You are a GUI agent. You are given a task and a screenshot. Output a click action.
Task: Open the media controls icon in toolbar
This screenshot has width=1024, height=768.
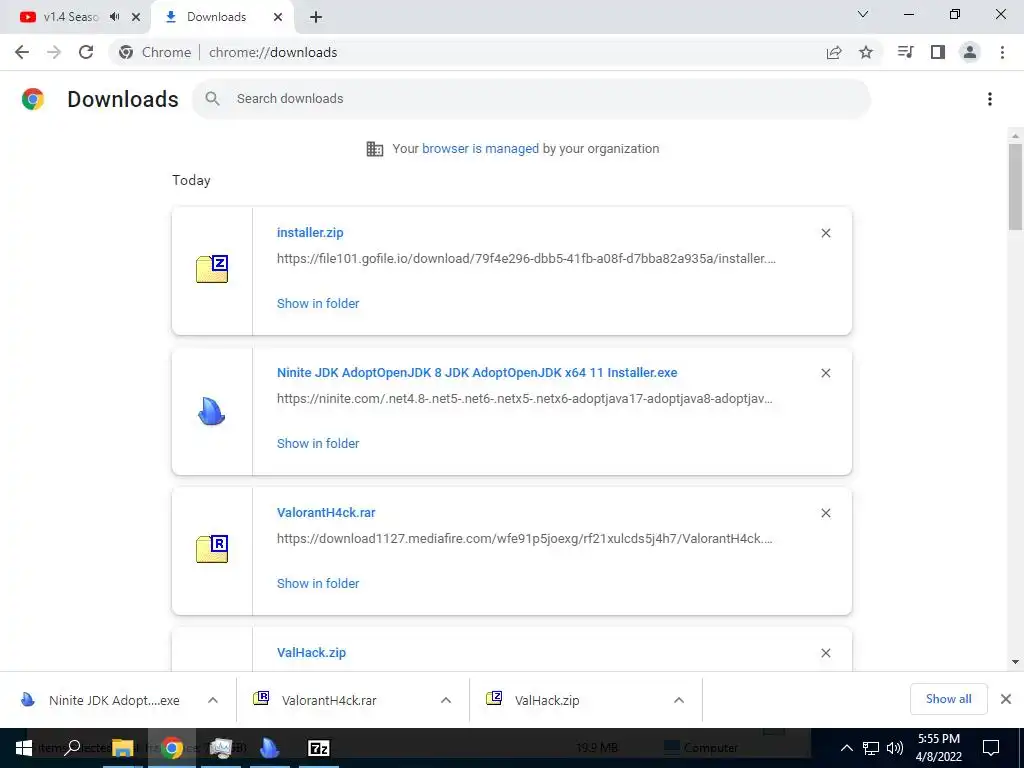[905, 52]
